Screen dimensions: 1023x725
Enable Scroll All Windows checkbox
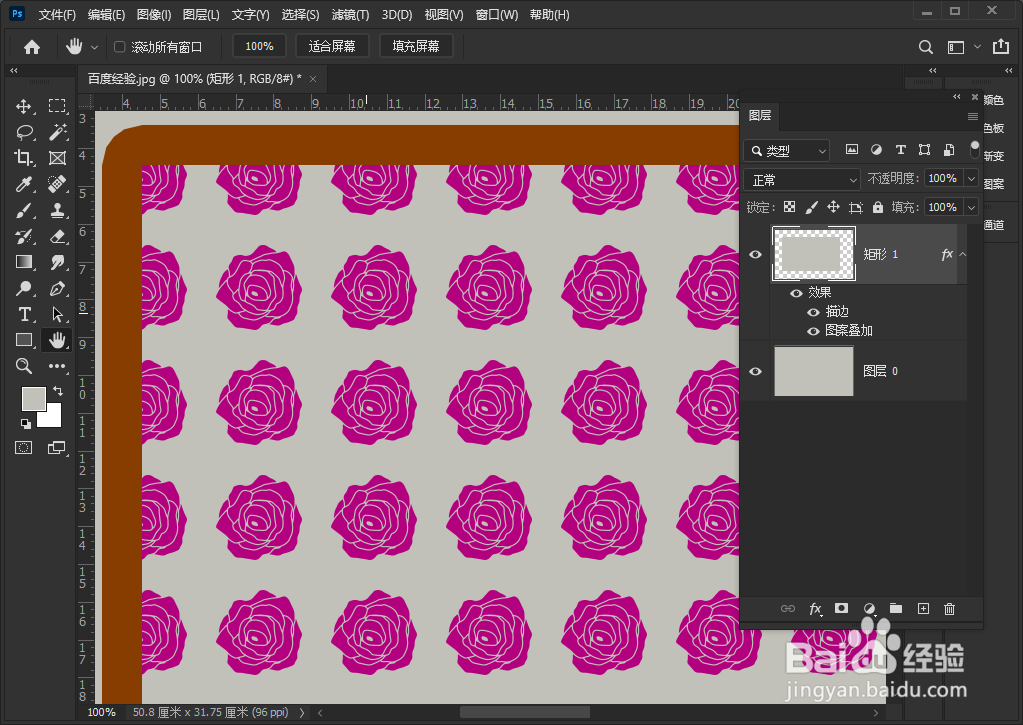point(119,47)
